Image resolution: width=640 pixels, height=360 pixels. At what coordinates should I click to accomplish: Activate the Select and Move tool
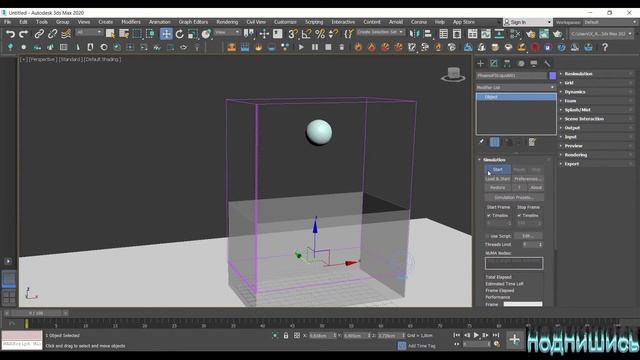tap(166, 34)
